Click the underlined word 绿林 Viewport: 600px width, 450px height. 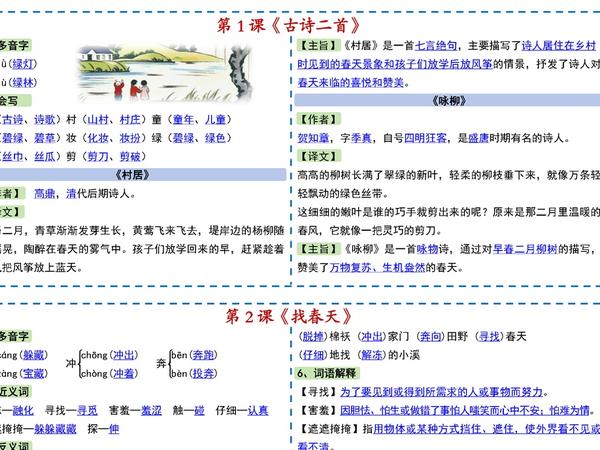(x=23, y=82)
